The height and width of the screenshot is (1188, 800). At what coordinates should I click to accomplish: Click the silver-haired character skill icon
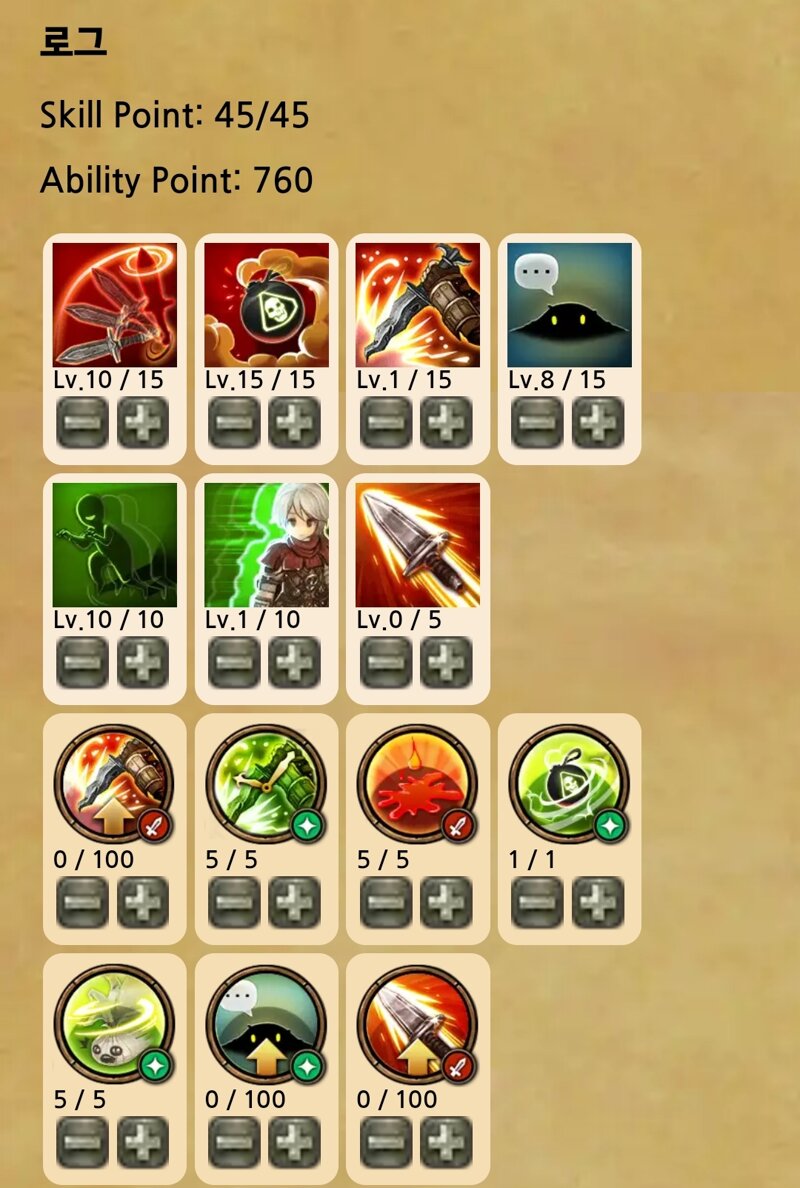[267, 545]
